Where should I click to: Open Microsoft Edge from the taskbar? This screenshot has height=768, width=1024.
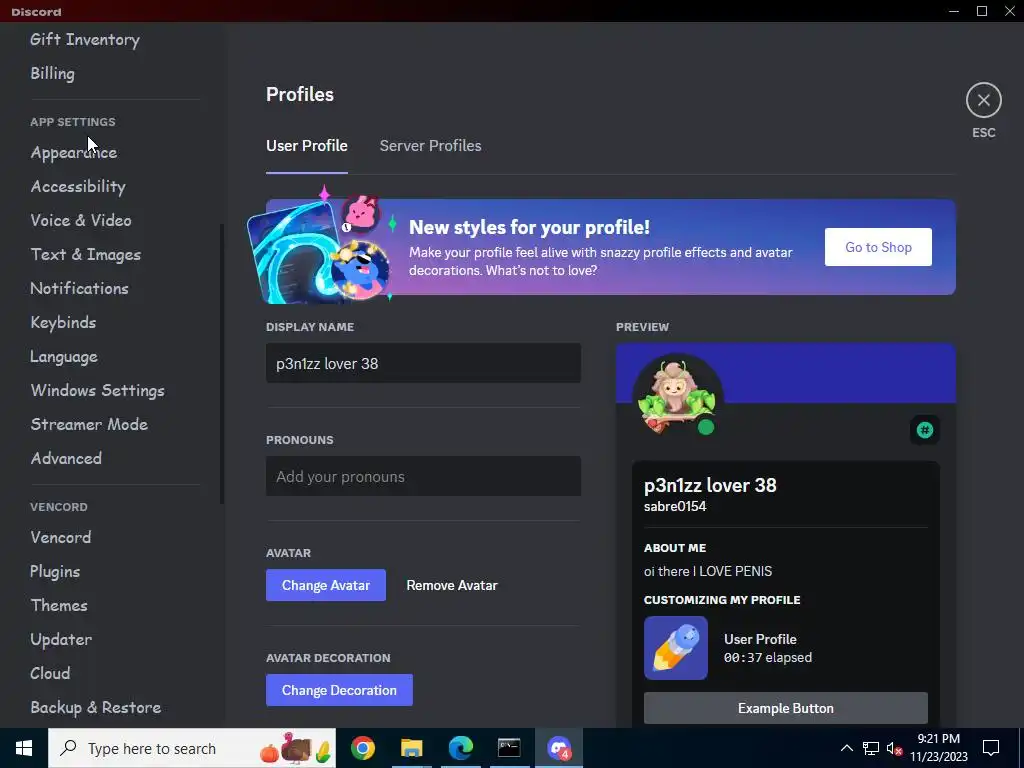(460, 748)
